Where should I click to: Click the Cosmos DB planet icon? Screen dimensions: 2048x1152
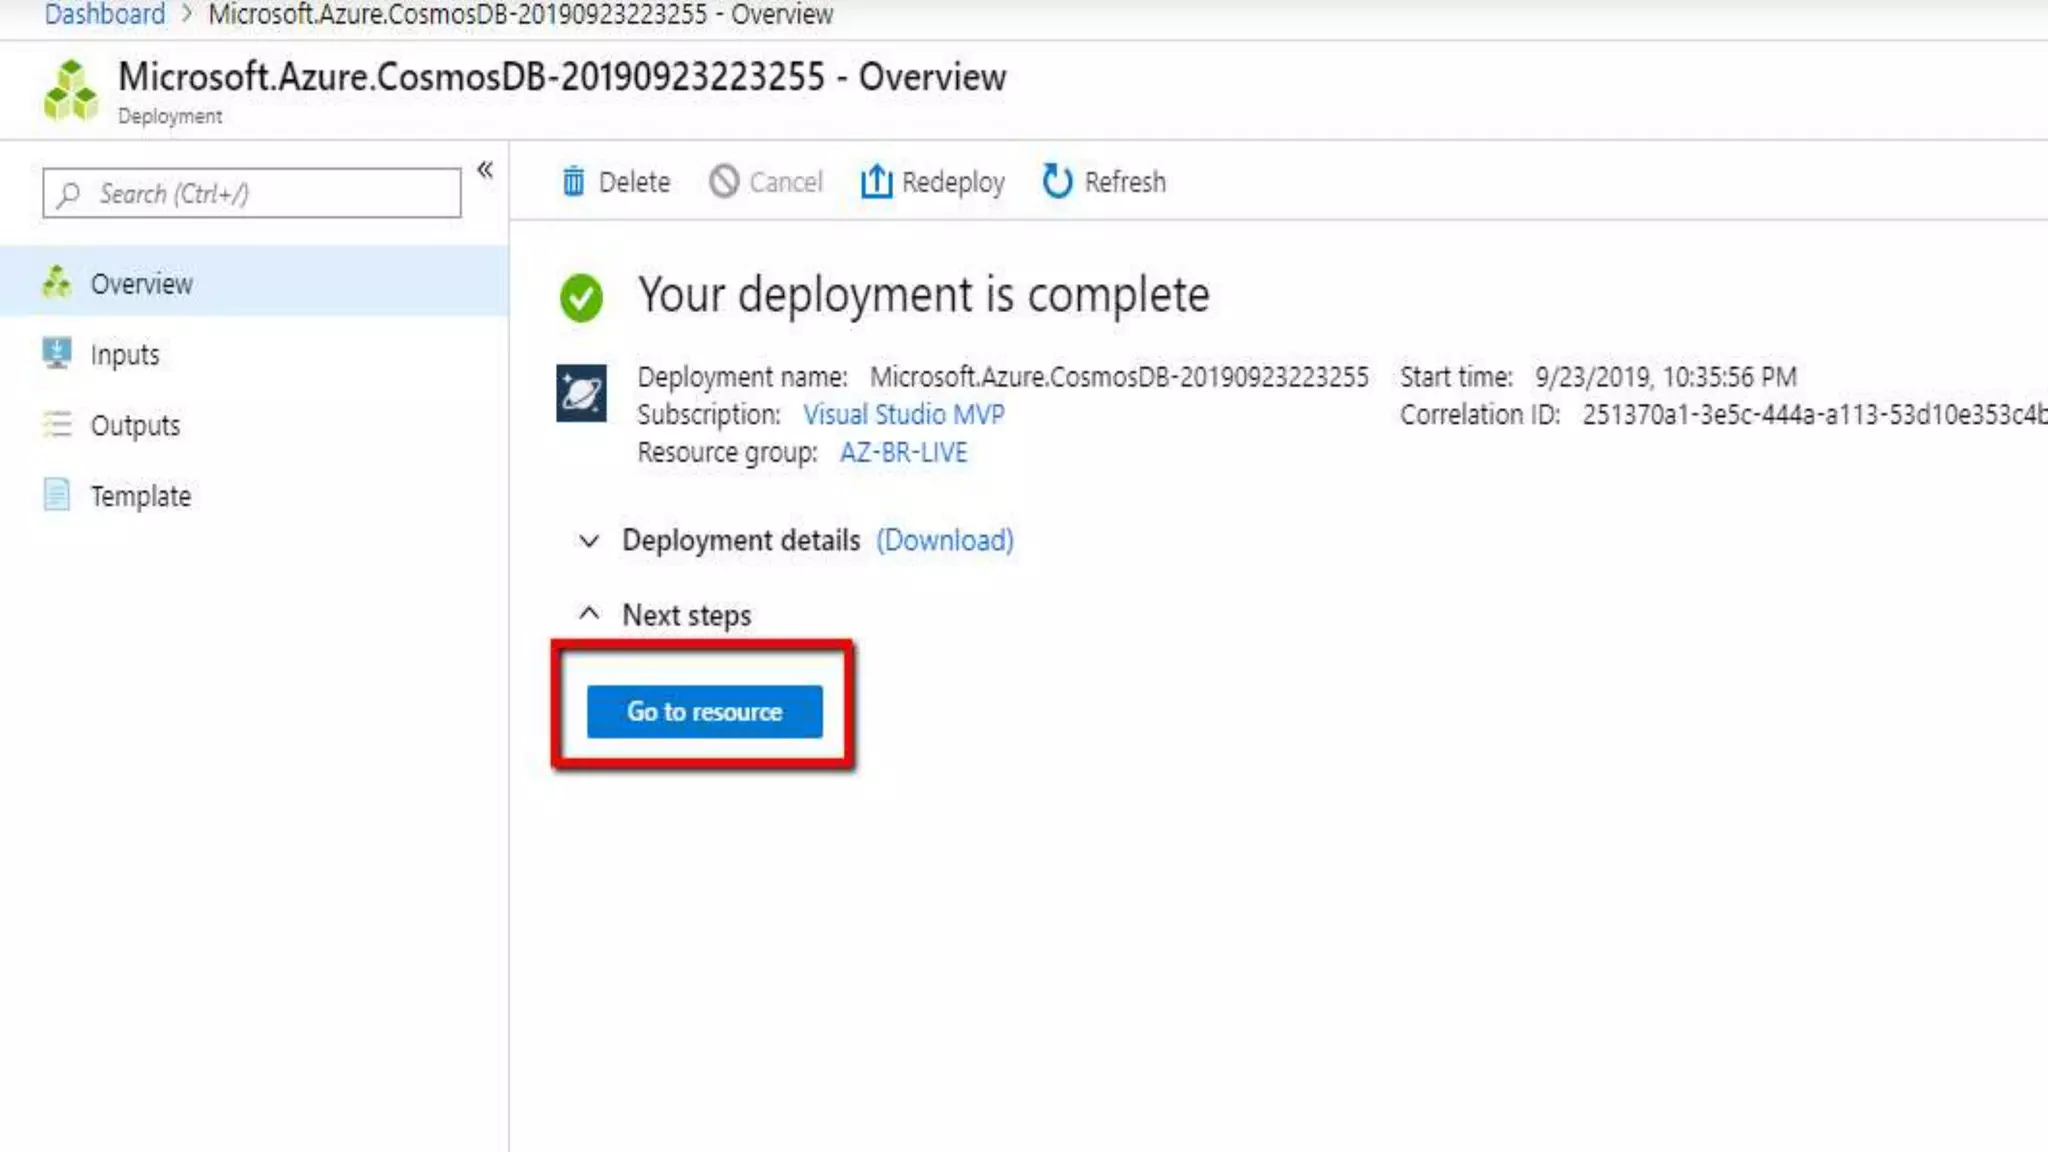[x=581, y=393]
